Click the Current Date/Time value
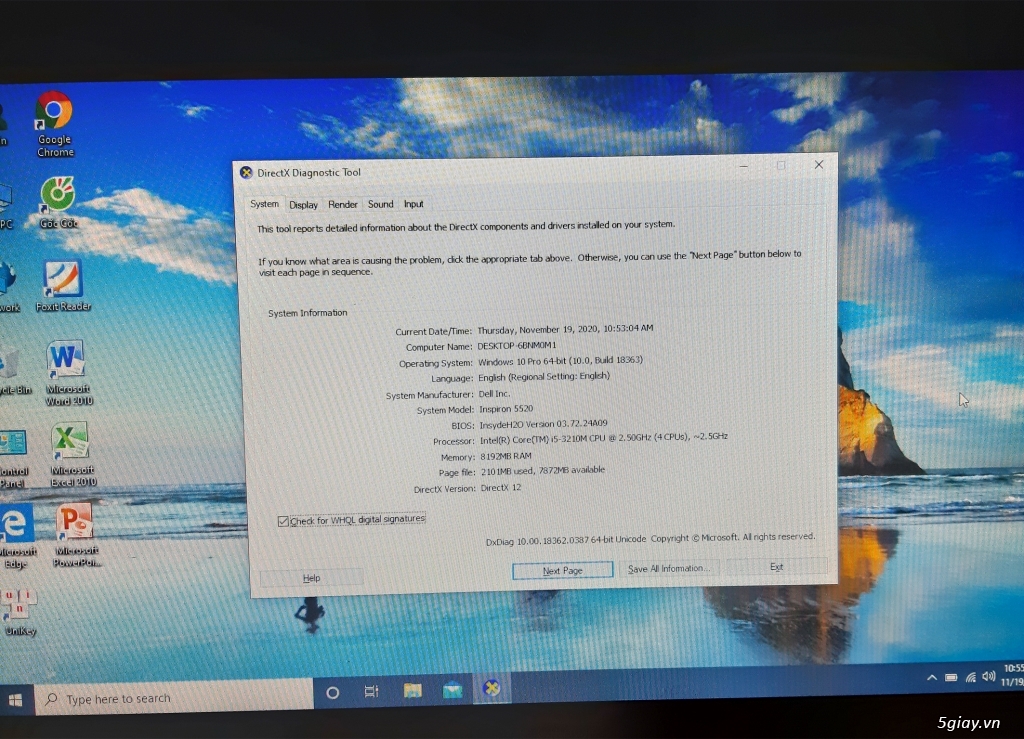Image resolution: width=1024 pixels, height=739 pixels. [x=565, y=329]
